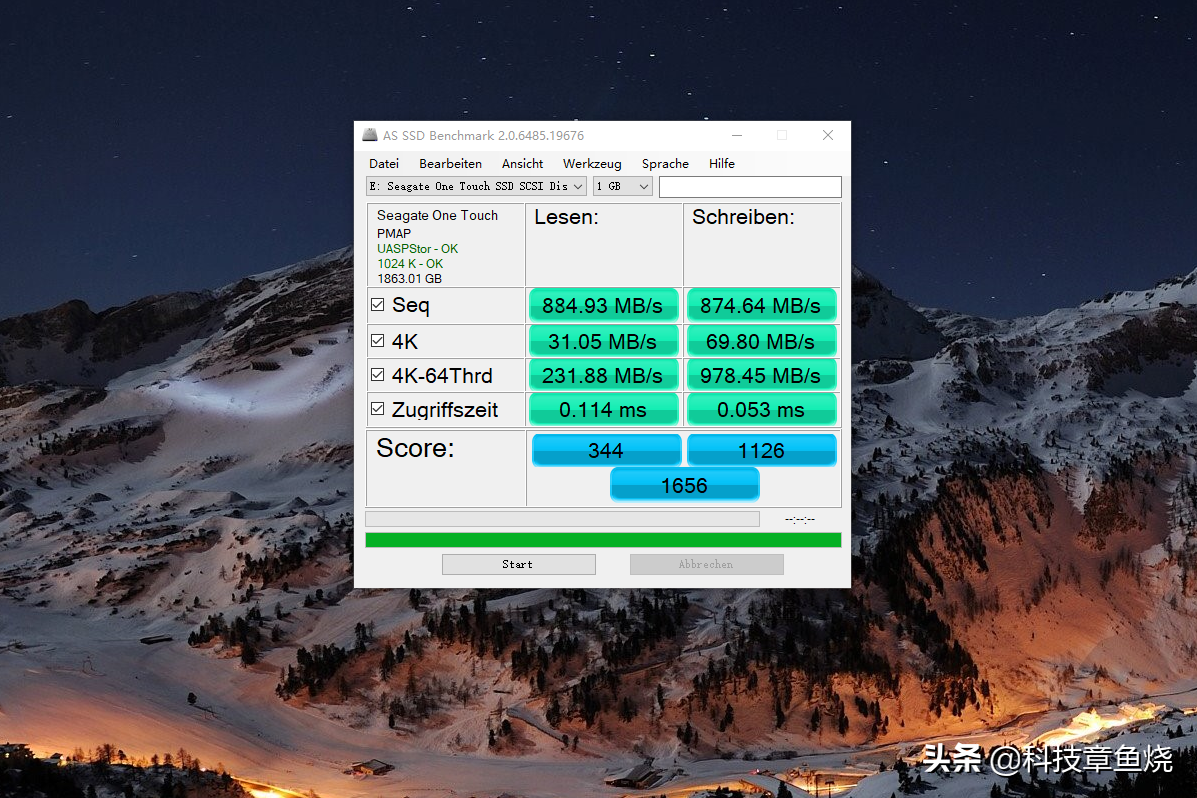Image resolution: width=1197 pixels, height=798 pixels.
Task: Uncheck the 4K test checkbox
Action: coord(377,341)
